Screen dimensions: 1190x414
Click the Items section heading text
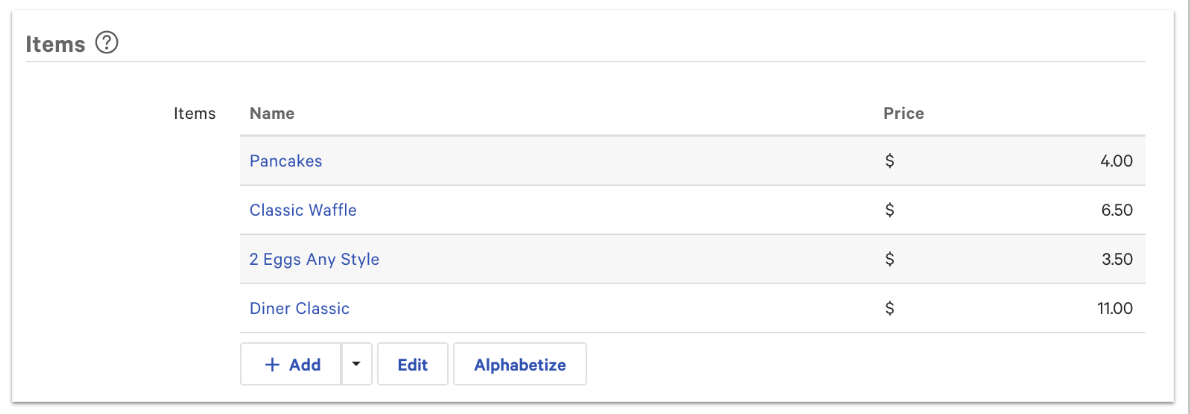tap(55, 44)
